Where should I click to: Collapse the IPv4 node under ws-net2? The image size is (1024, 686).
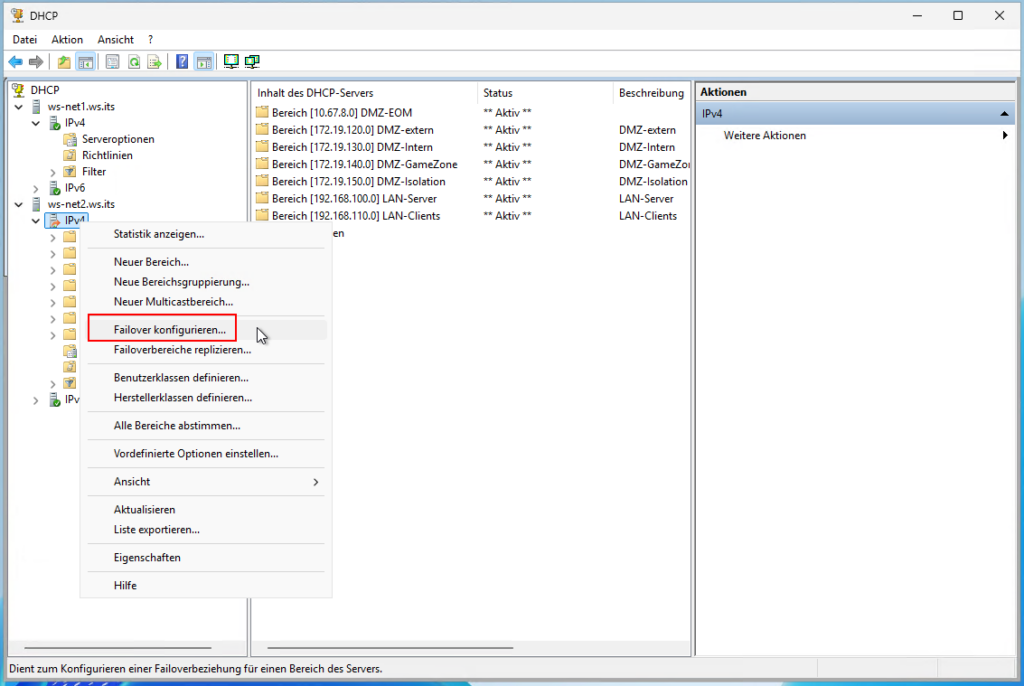pyautogui.click(x=36, y=221)
